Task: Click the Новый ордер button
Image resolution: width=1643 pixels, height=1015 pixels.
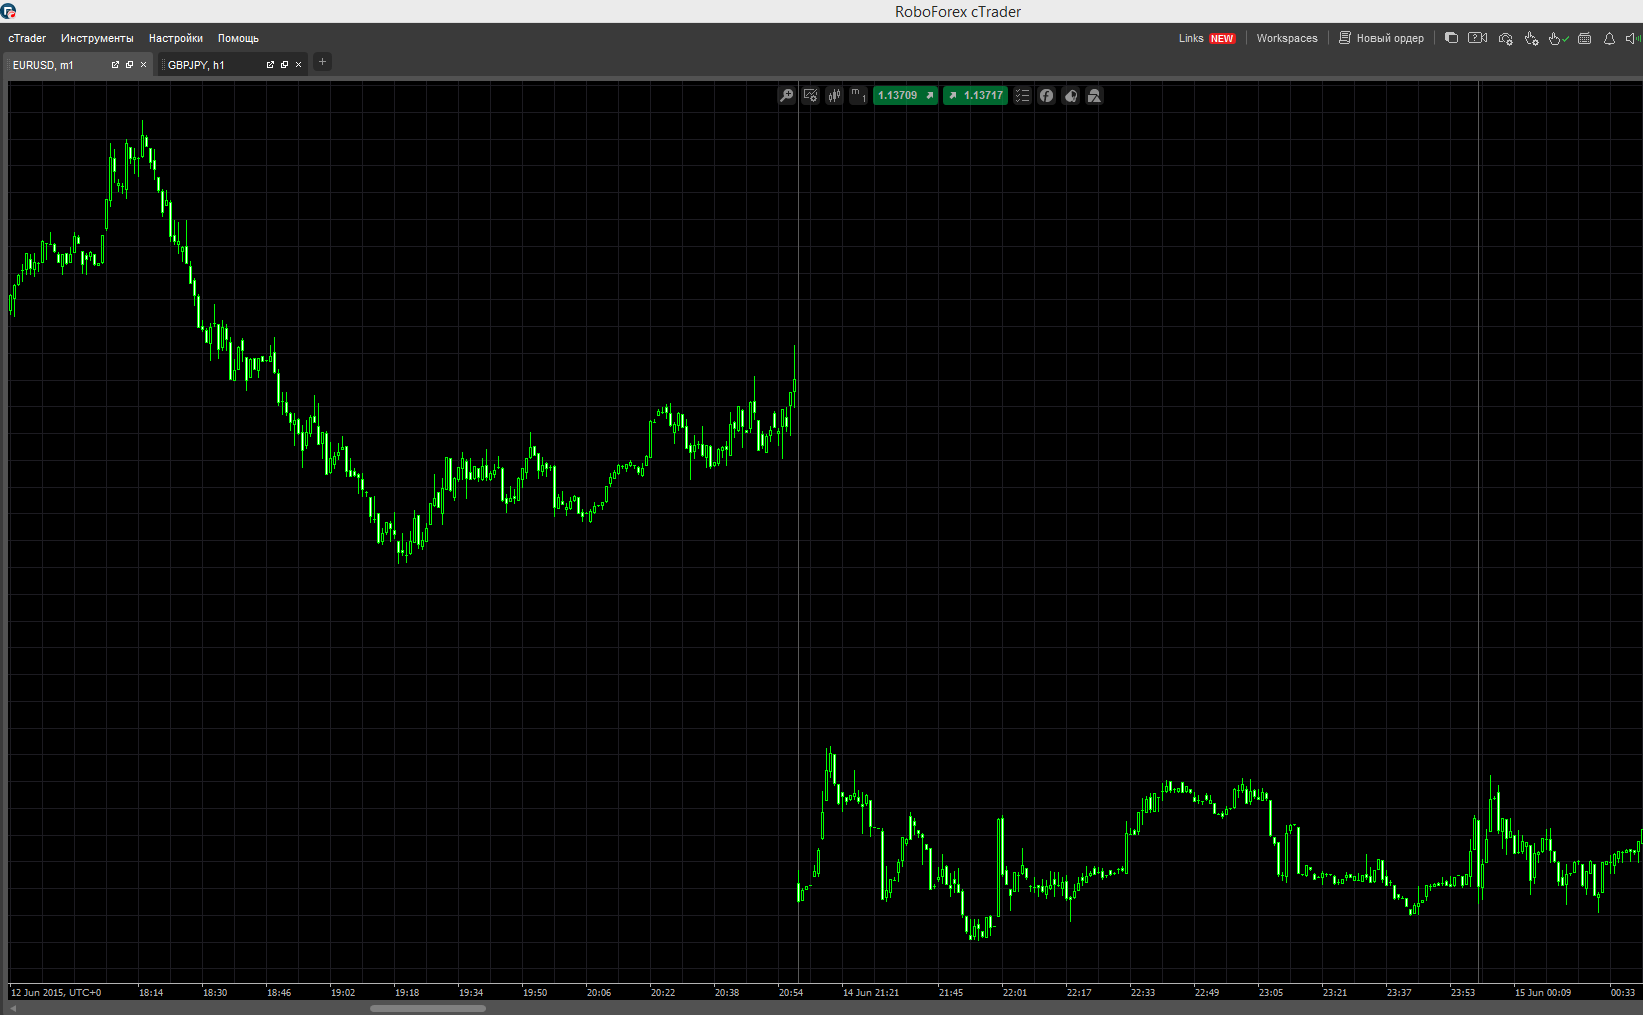Action: tap(1381, 38)
